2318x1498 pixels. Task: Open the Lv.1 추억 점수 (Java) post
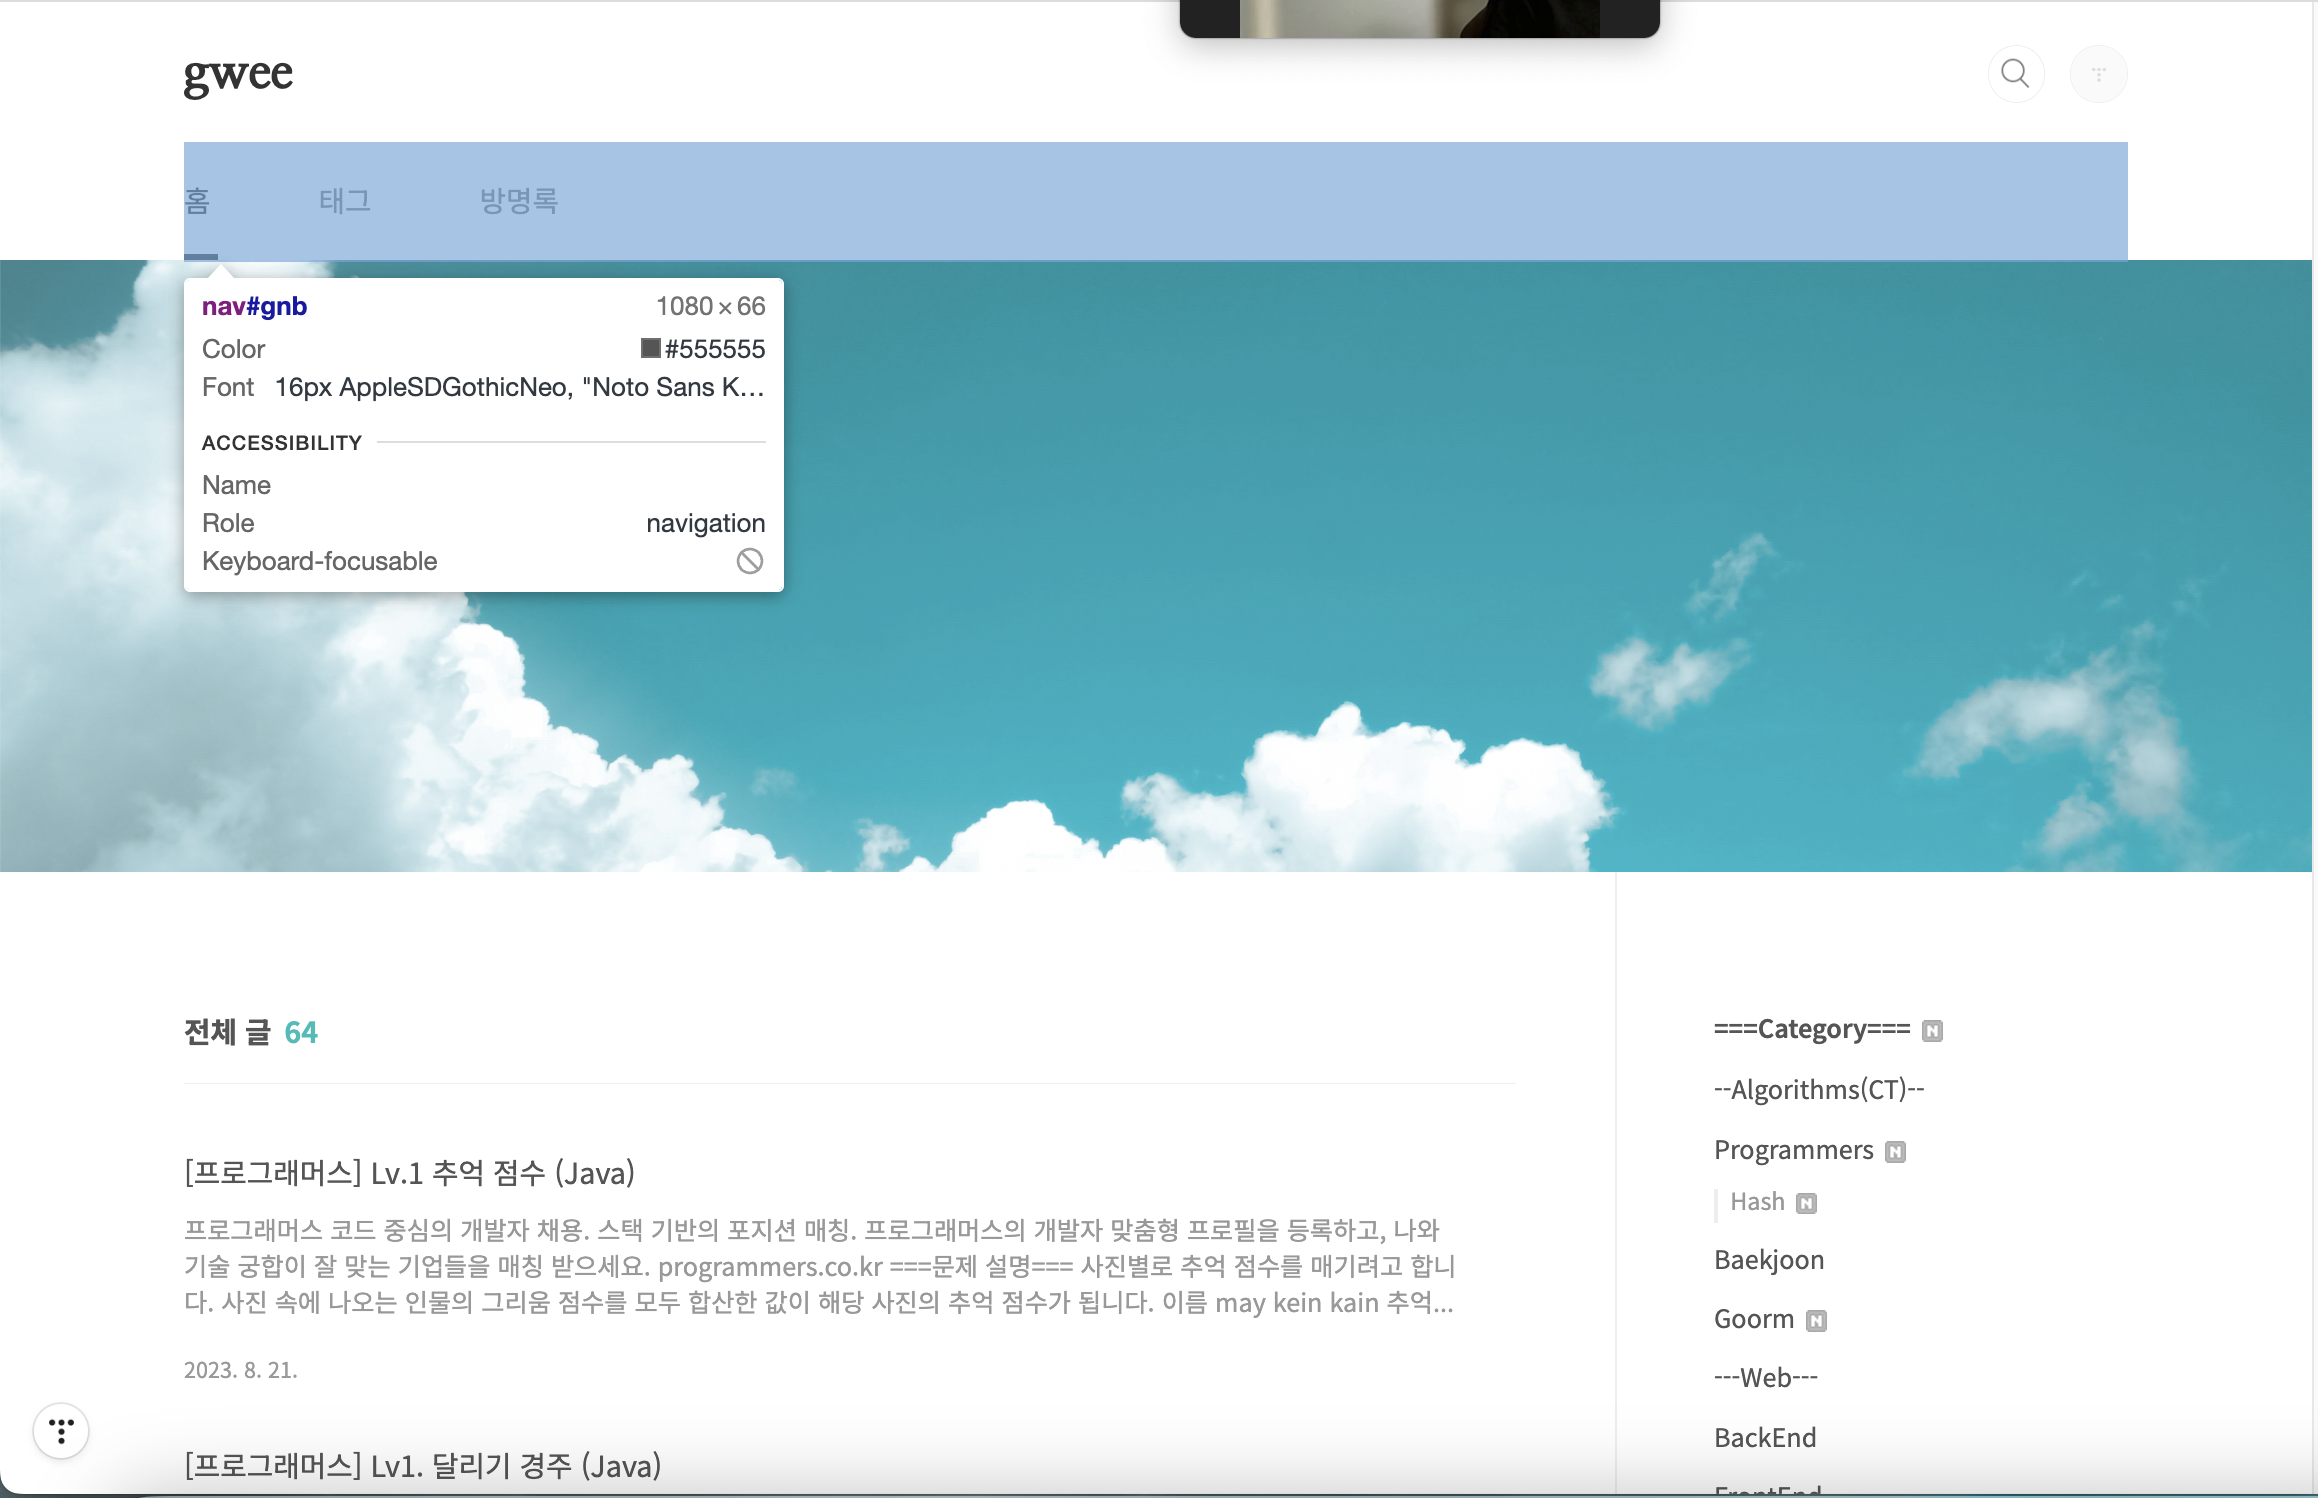point(410,1173)
